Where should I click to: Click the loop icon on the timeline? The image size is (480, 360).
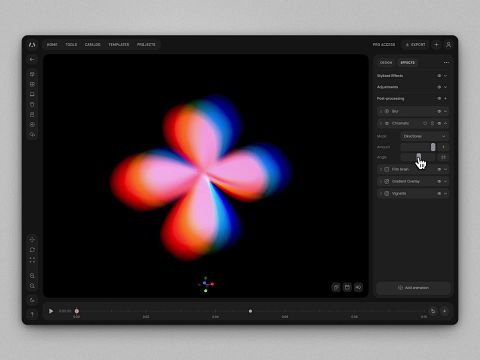[x=433, y=311]
